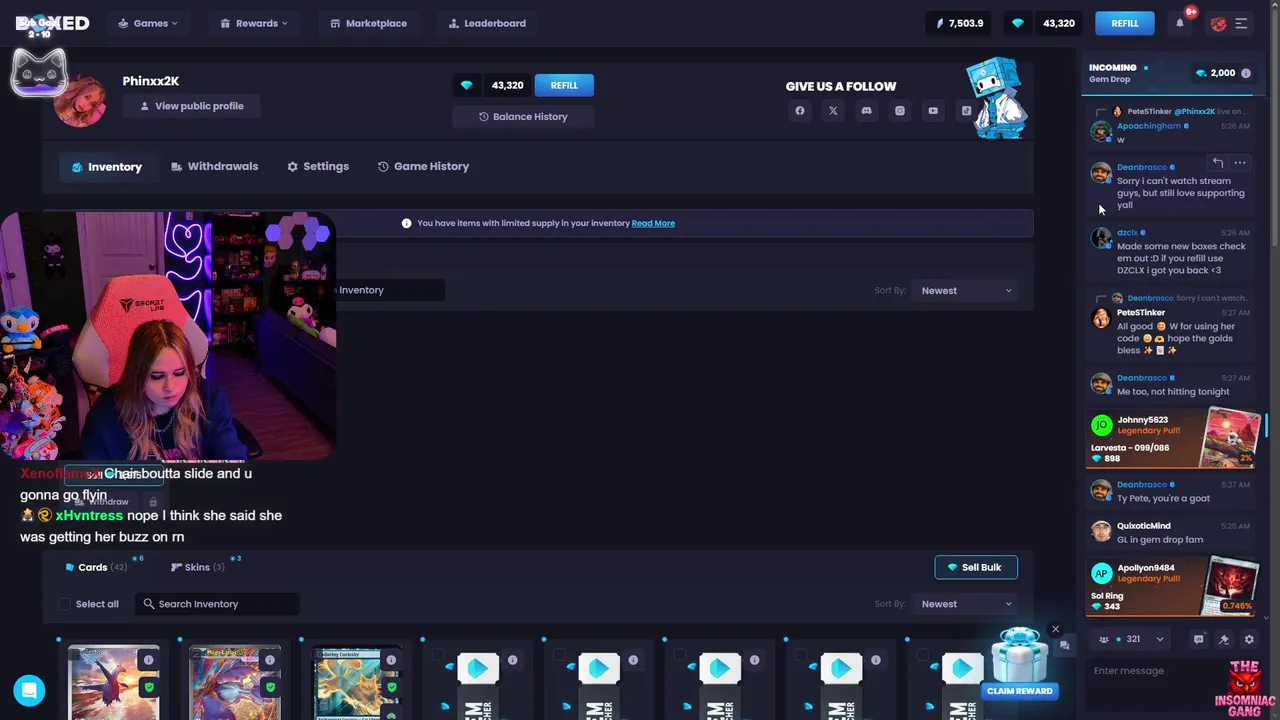
Task: Select the fourth gem voucher checkbox
Action: point(801,656)
